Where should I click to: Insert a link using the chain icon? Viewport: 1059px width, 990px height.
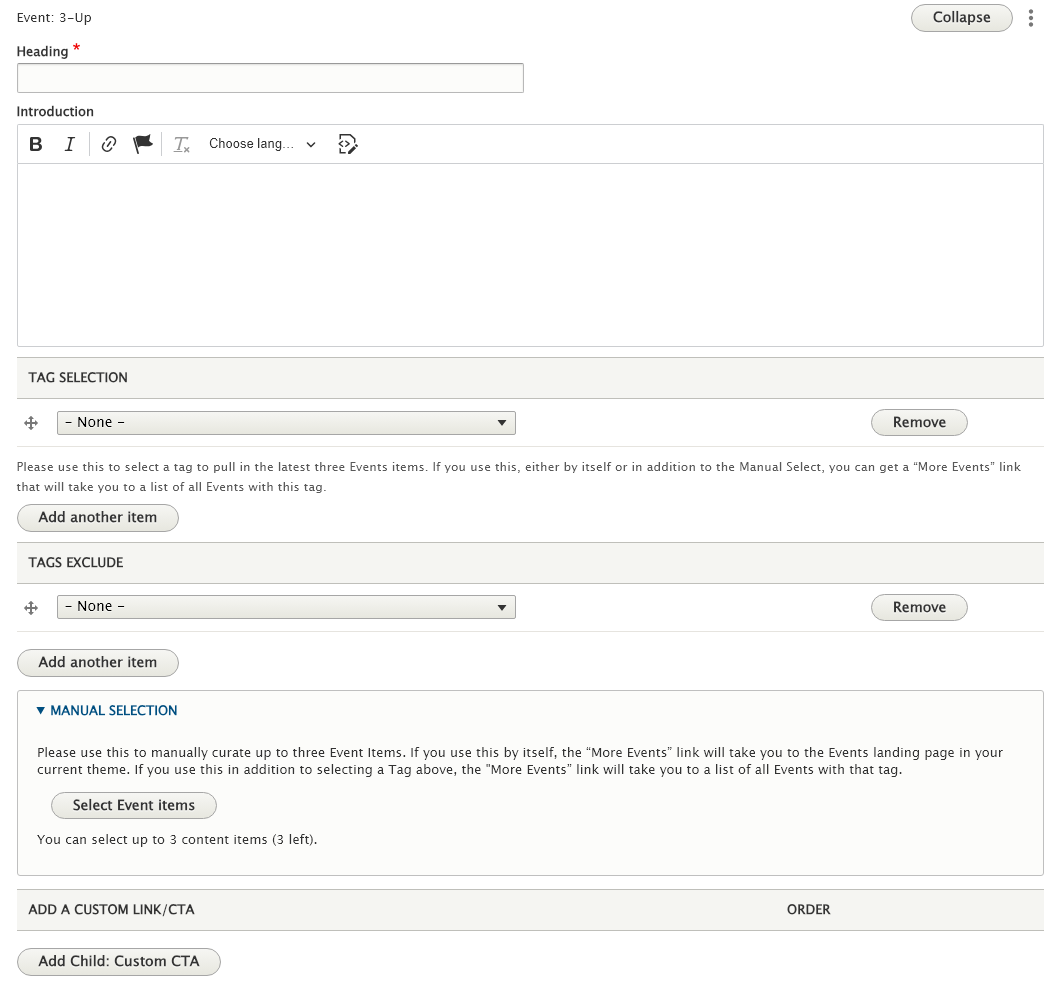109,144
